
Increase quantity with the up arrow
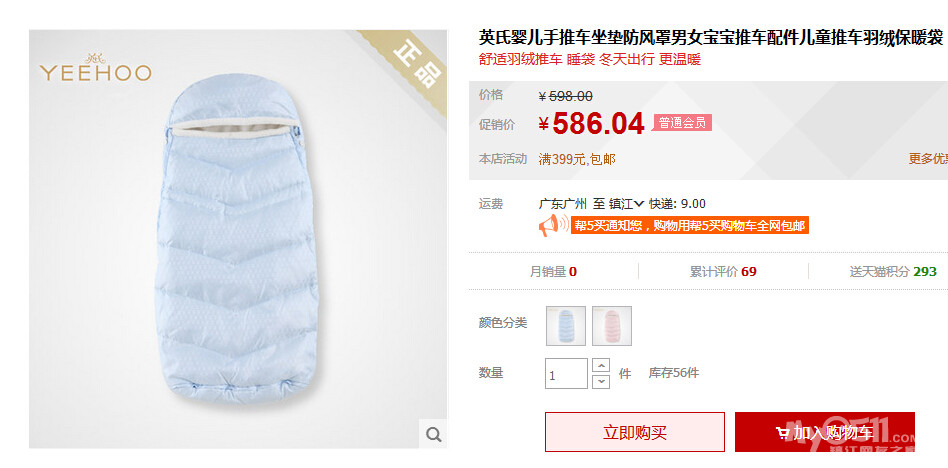(600, 366)
